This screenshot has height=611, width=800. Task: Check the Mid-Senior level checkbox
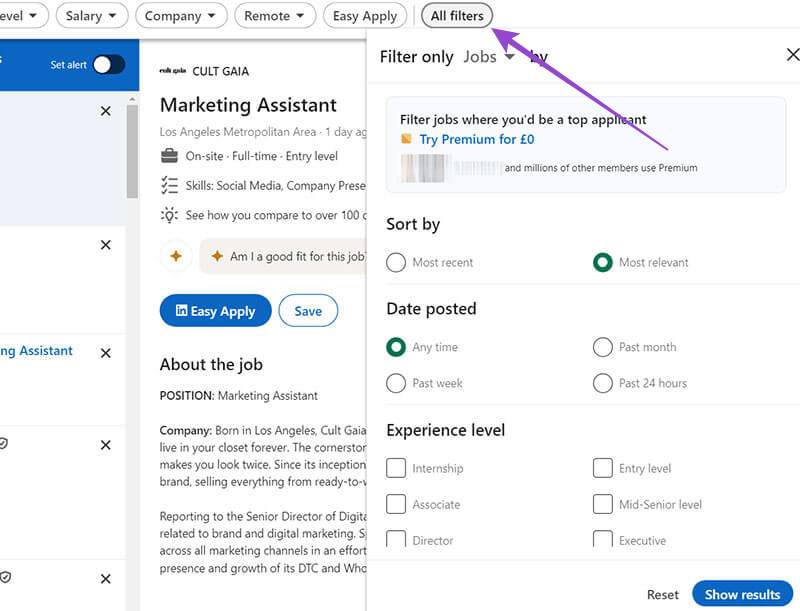[604, 504]
